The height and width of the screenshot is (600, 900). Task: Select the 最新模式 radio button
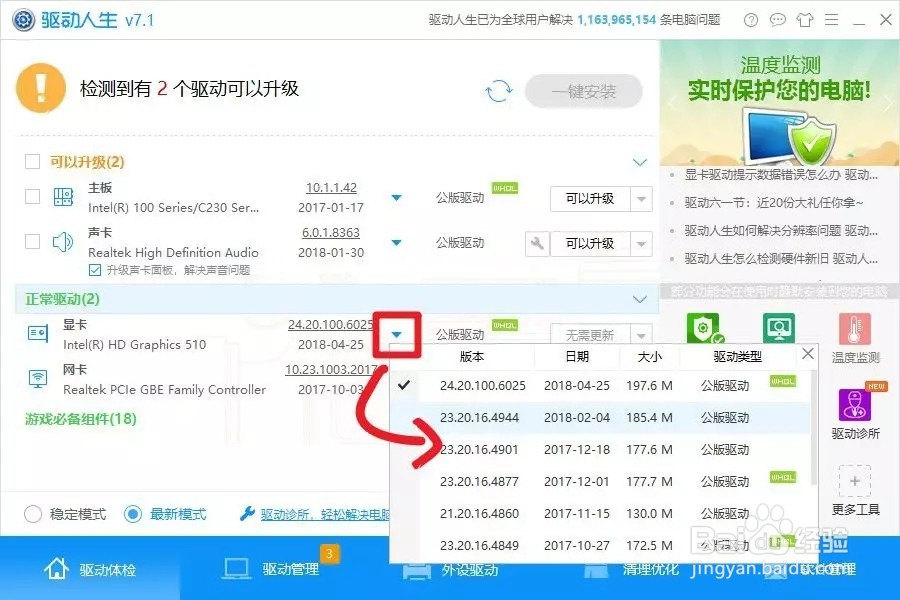click(x=133, y=514)
